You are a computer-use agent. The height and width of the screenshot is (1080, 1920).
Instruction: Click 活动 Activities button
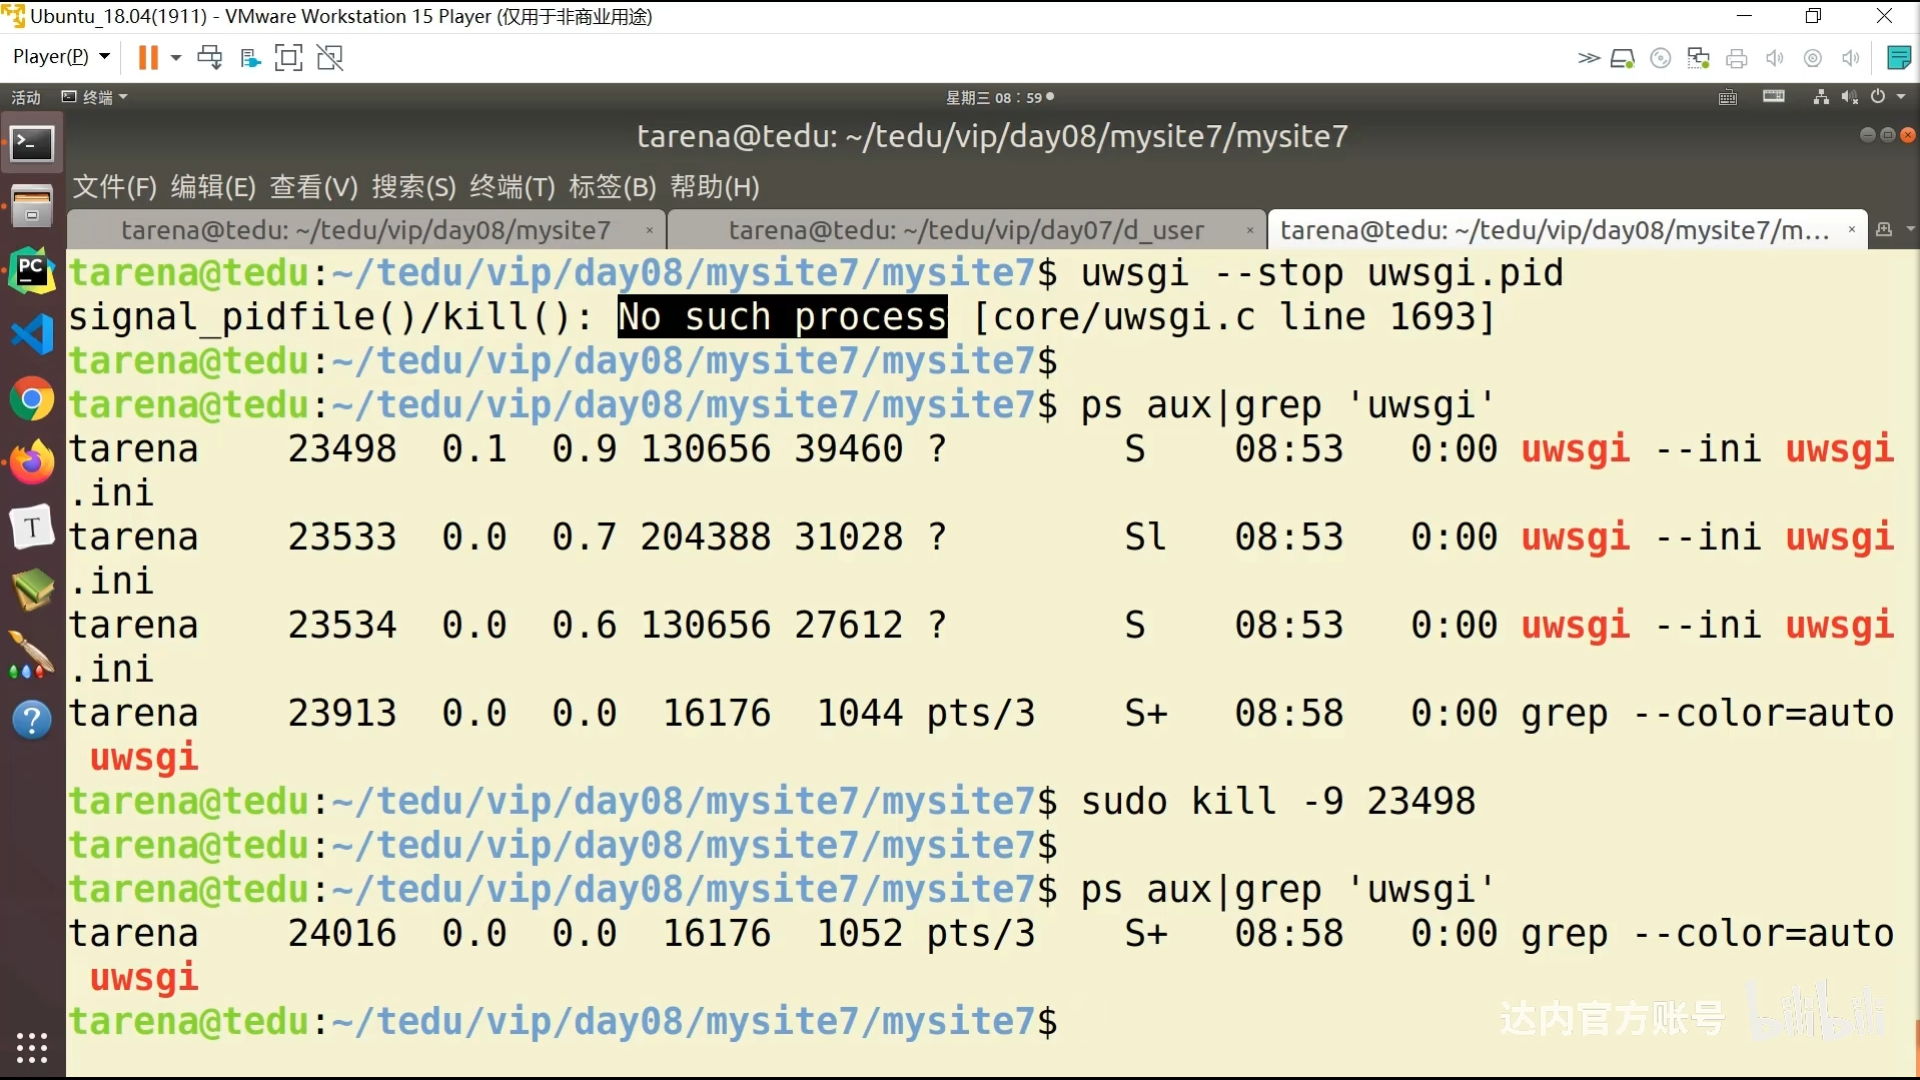pos(26,97)
